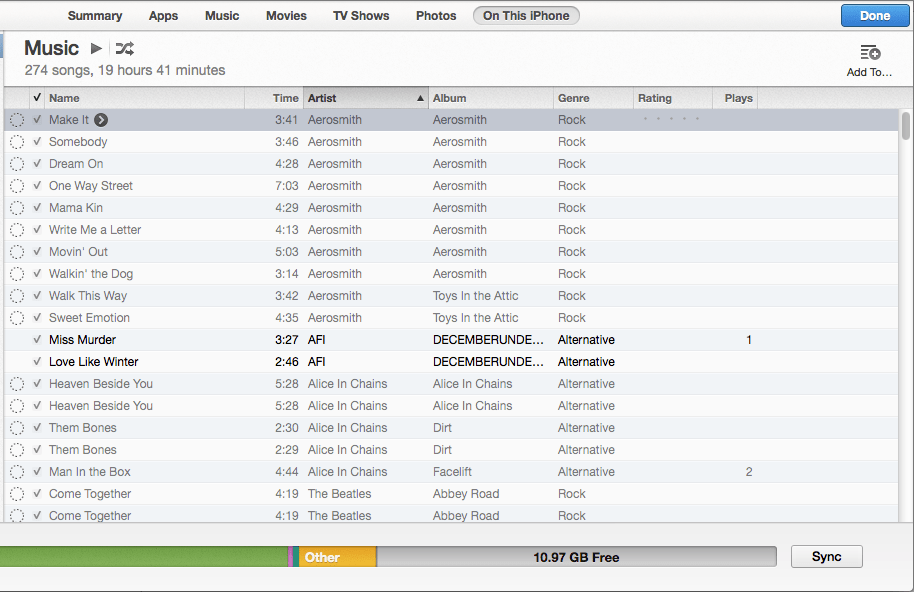Click the sync circle next to "Heaven Beside You"
Screen dimensions: 914x592
click(x=17, y=383)
